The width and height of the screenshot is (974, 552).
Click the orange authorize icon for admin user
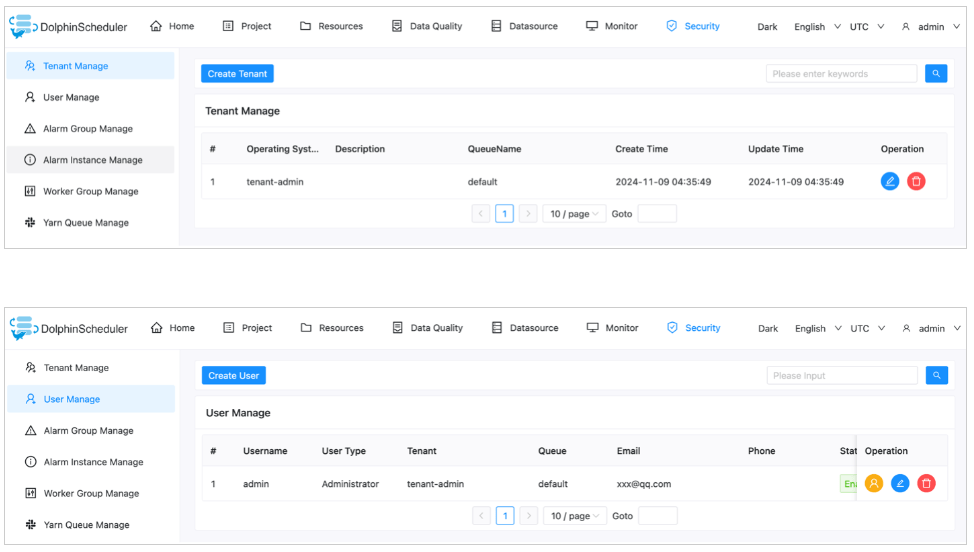tap(874, 484)
